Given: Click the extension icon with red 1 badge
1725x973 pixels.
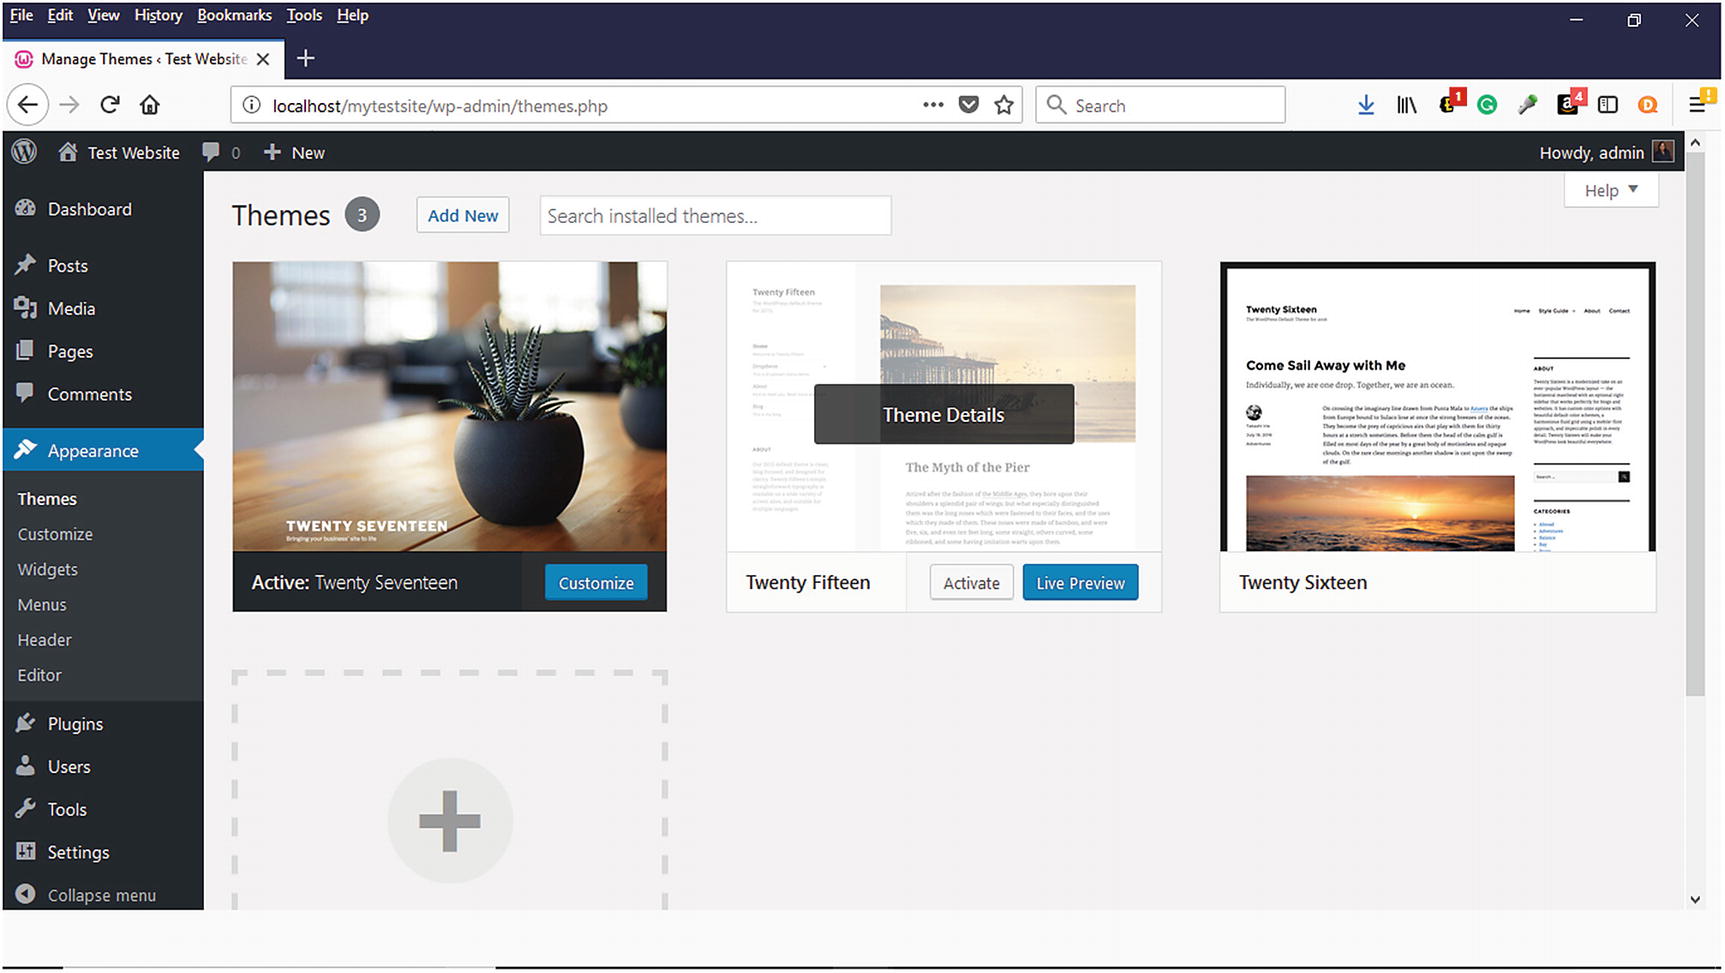Looking at the screenshot, I should click(x=1450, y=103).
